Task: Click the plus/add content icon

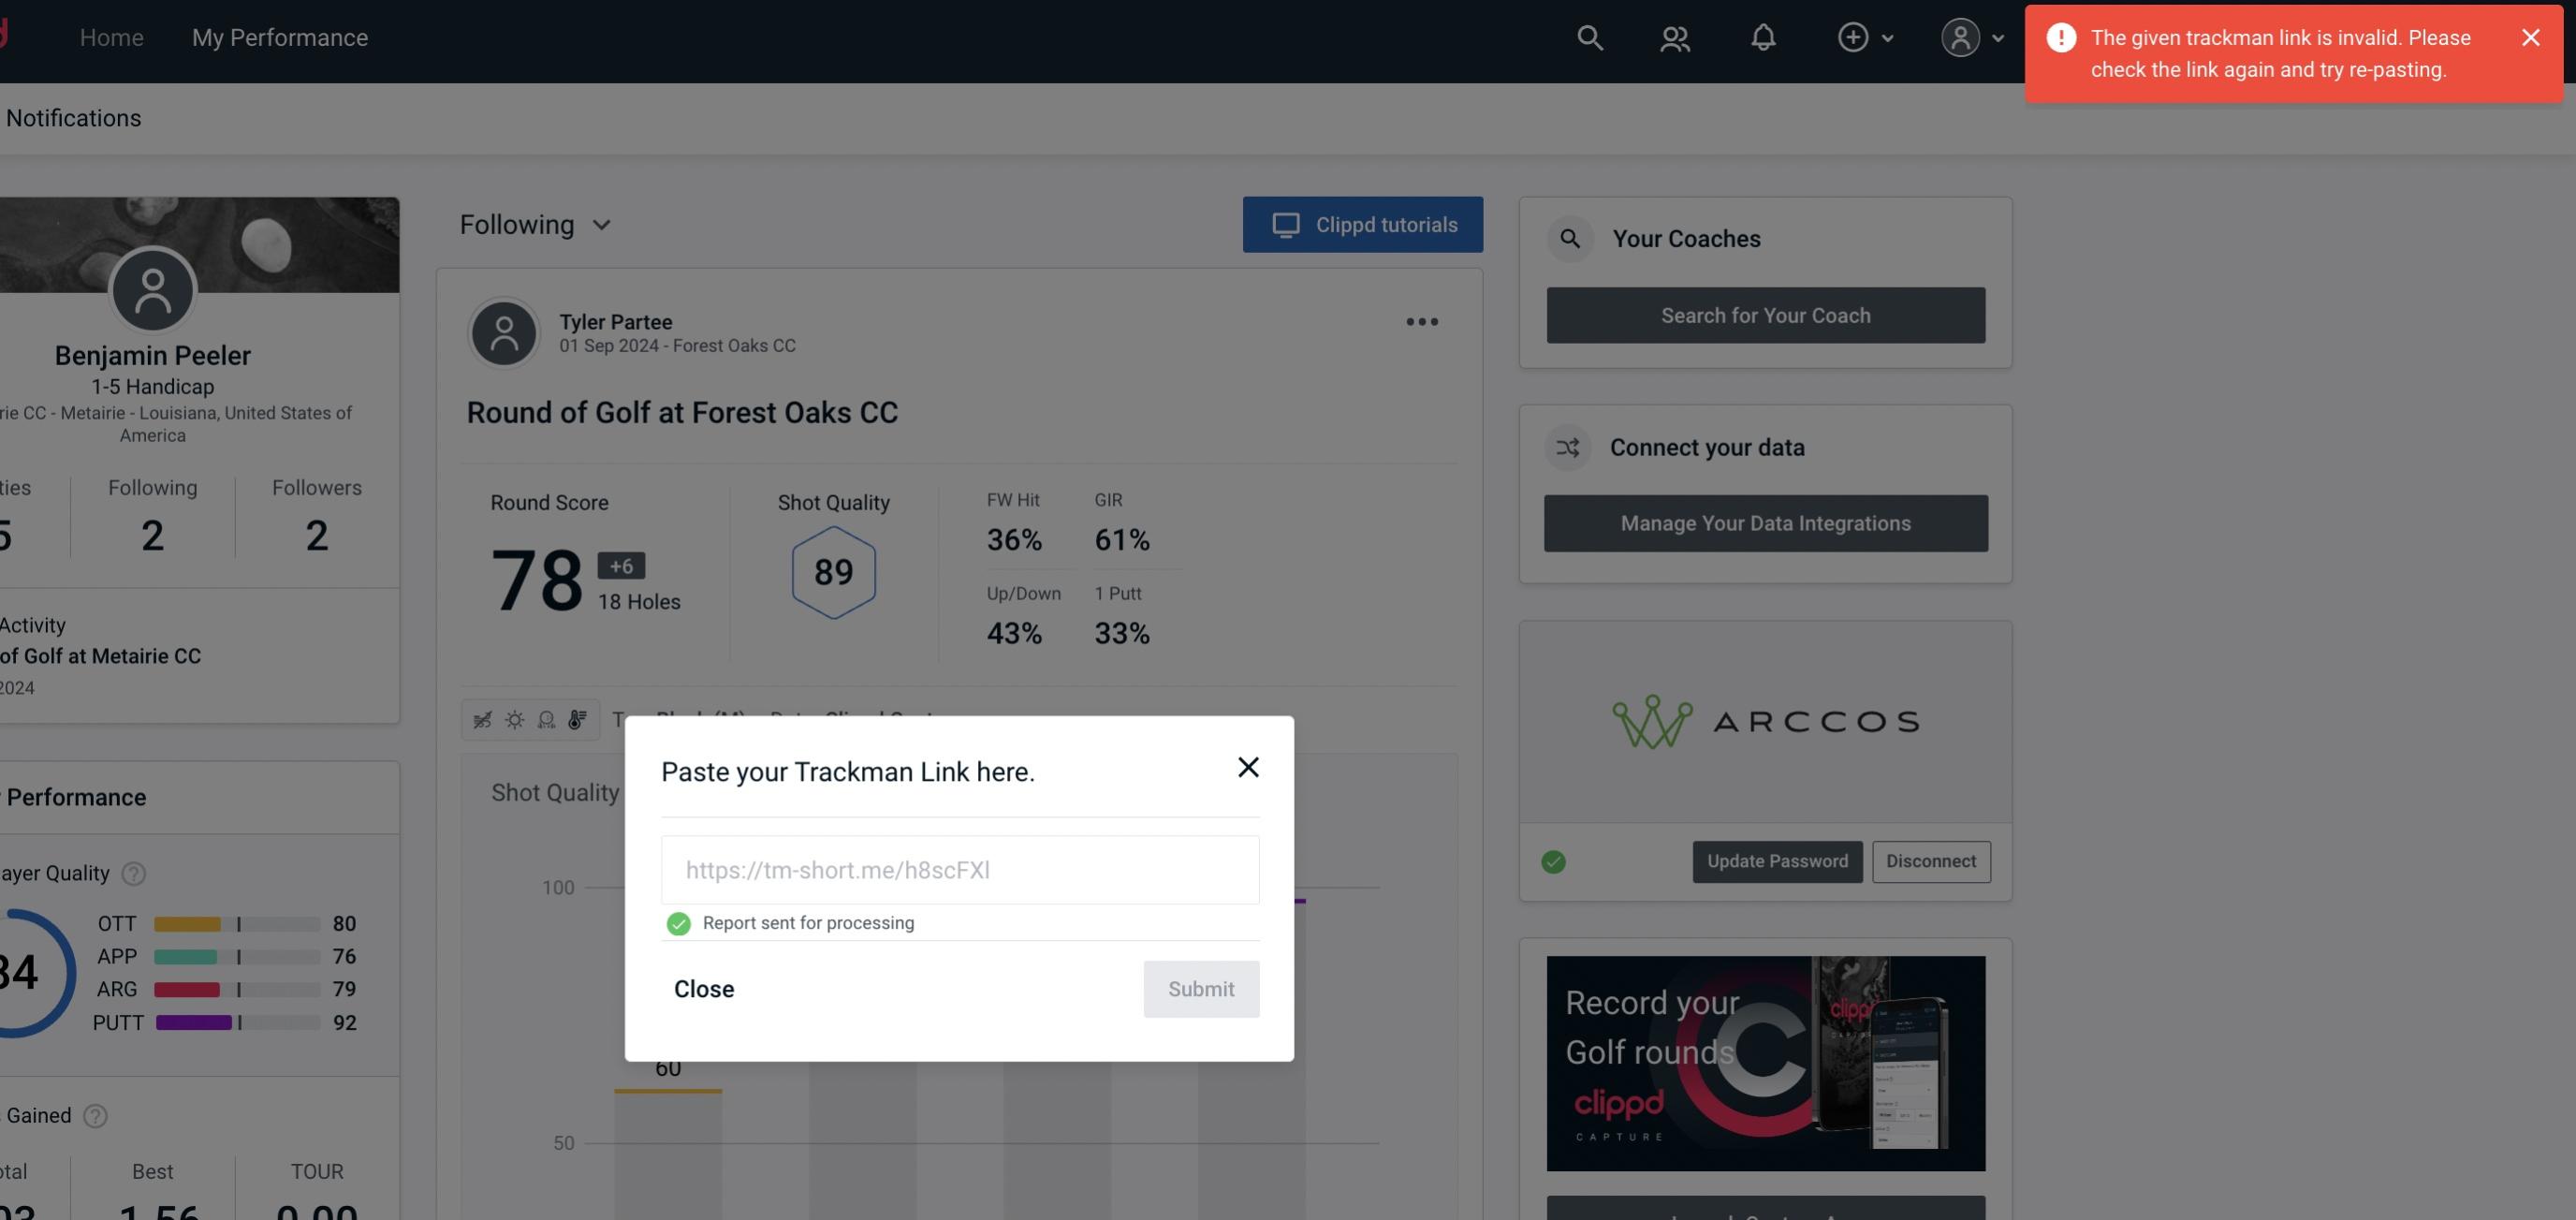Action: coord(1853,37)
